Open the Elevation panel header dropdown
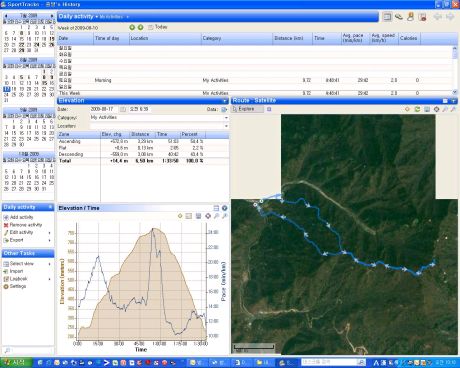The width and height of the screenshot is (460, 368). [225, 101]
